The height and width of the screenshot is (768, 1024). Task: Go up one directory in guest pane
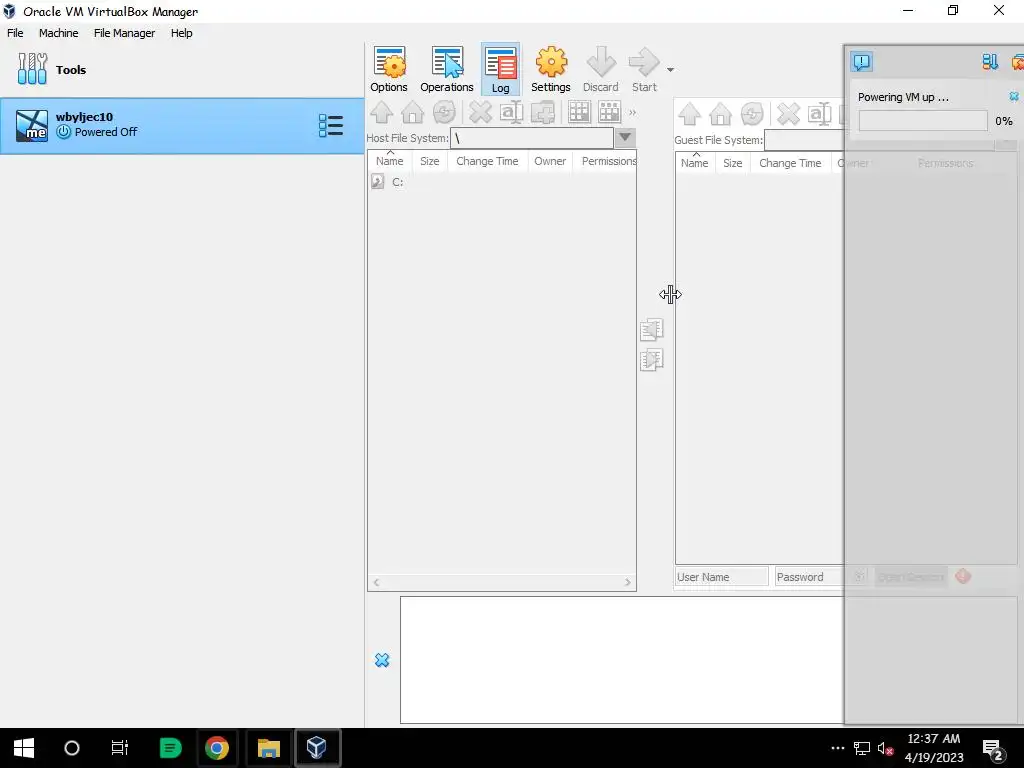pos(690,114)
